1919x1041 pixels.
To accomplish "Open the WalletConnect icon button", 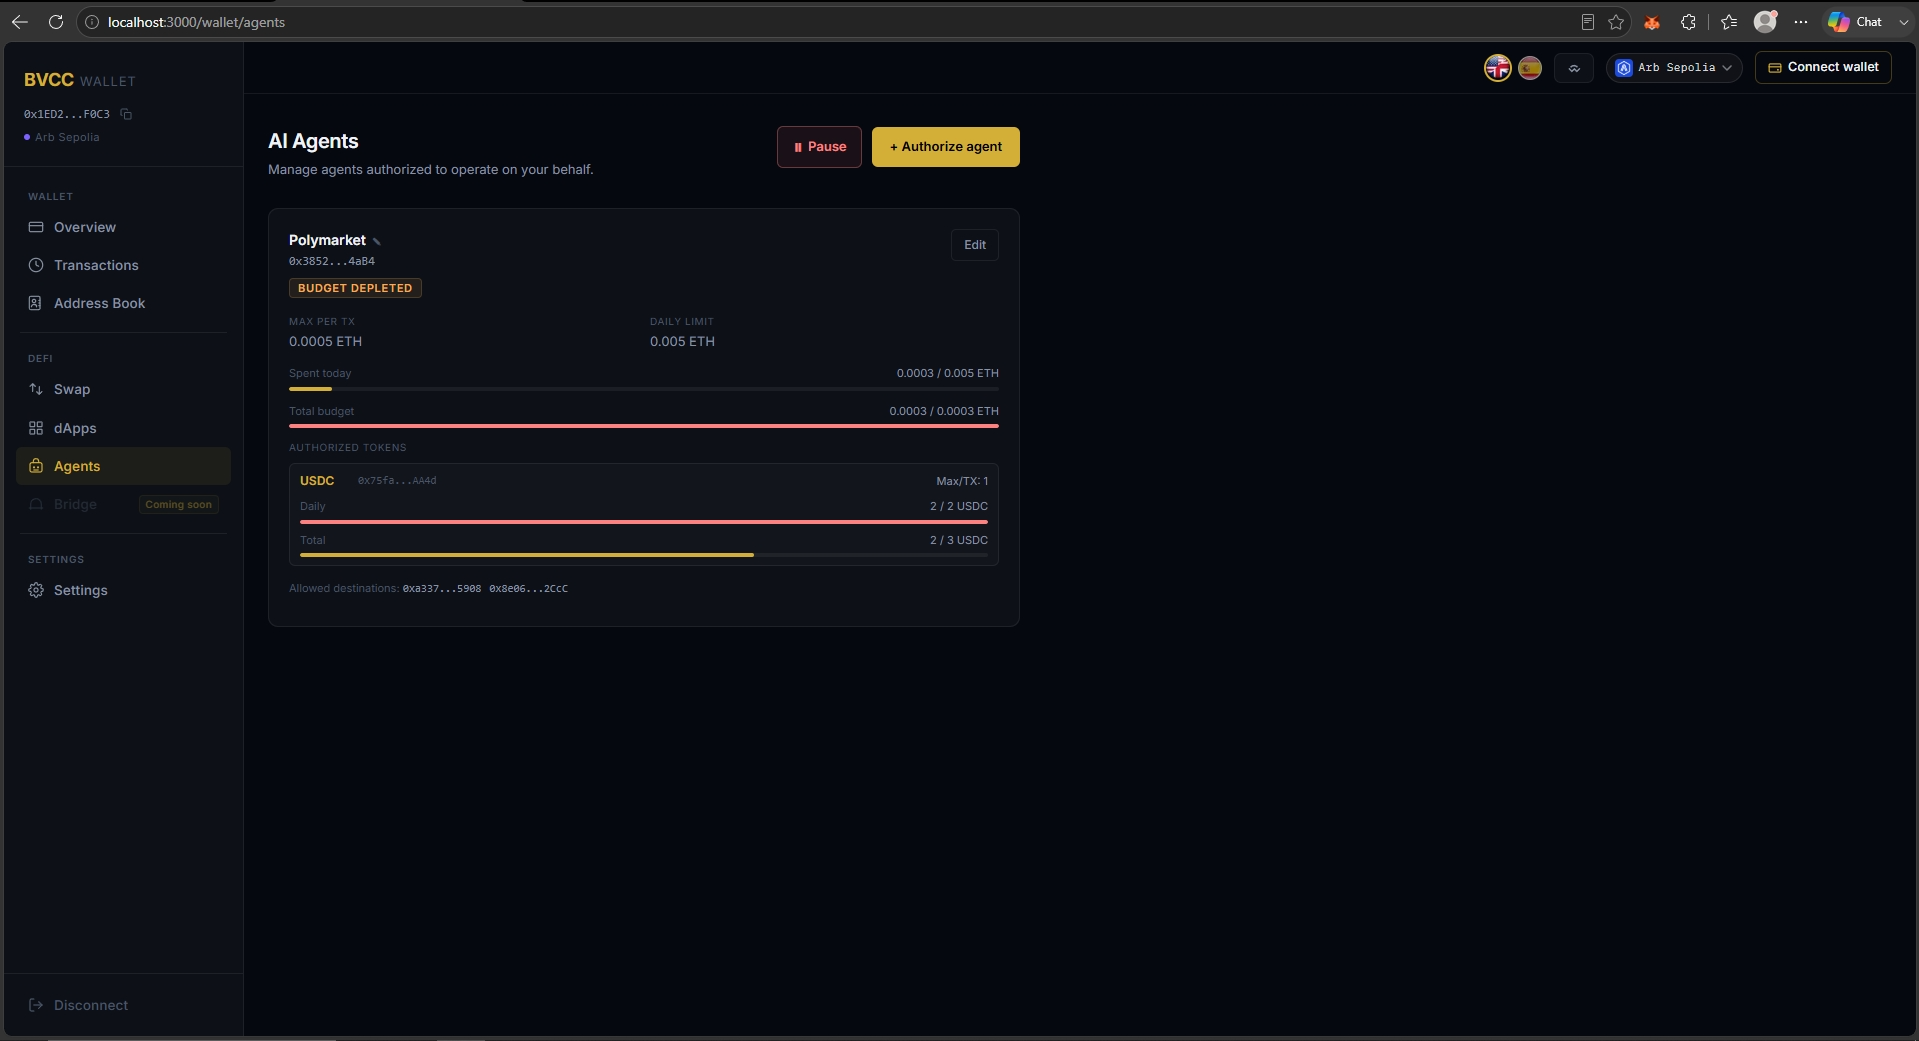I will (x=1574, y=68).
